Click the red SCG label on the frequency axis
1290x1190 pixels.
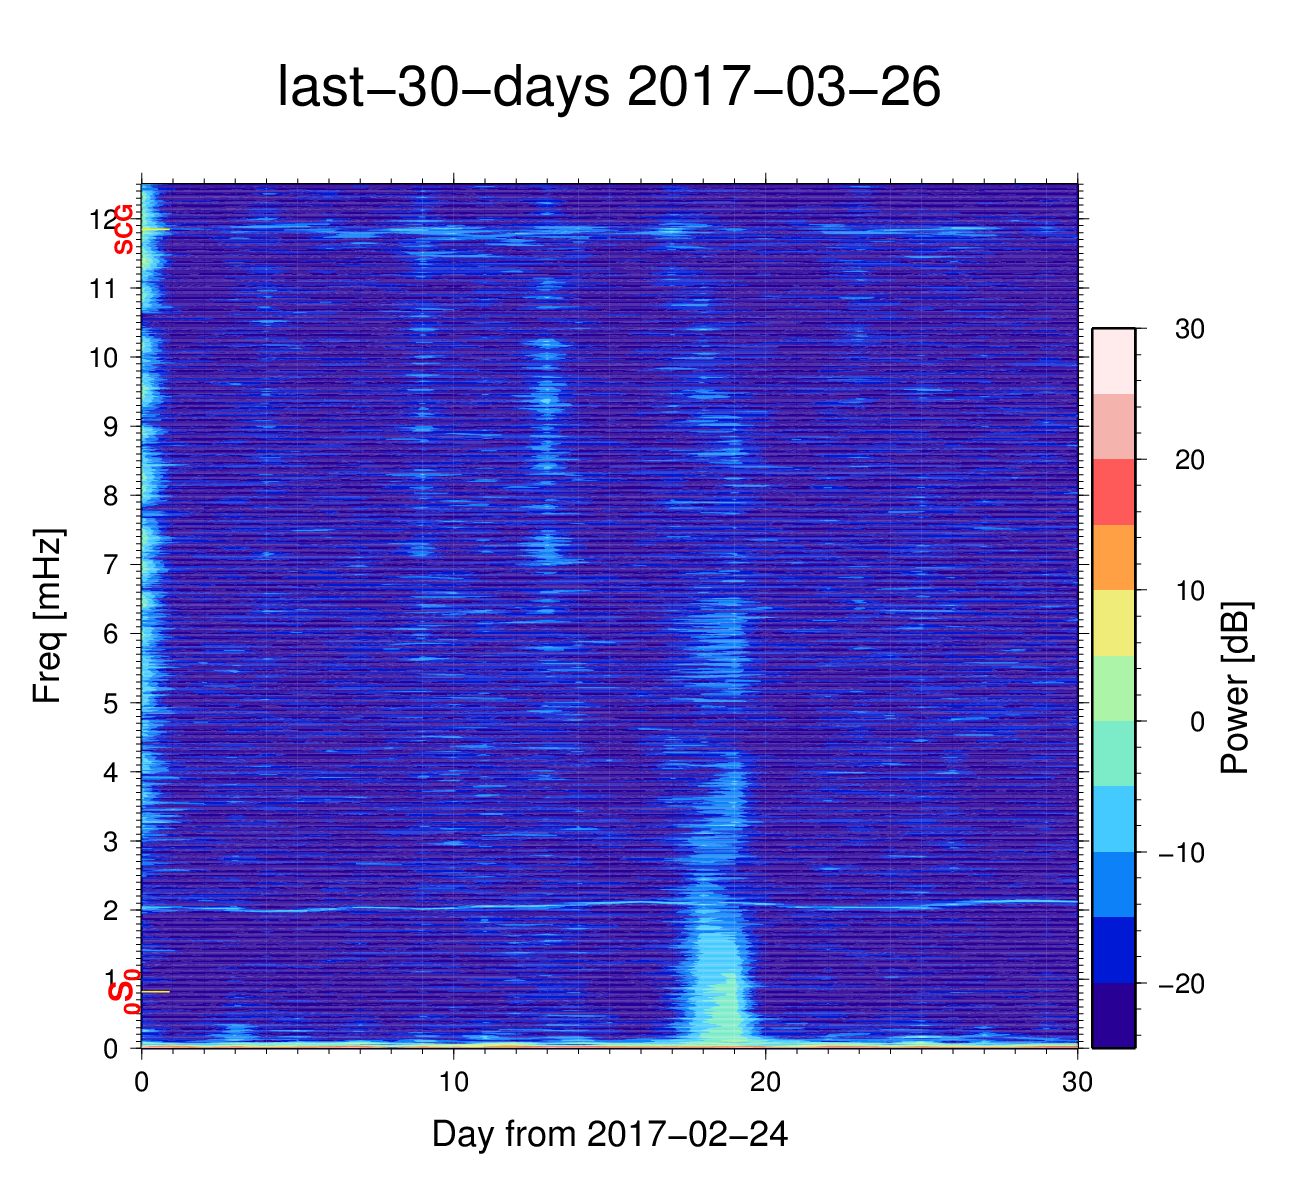[x=123, y=229]
